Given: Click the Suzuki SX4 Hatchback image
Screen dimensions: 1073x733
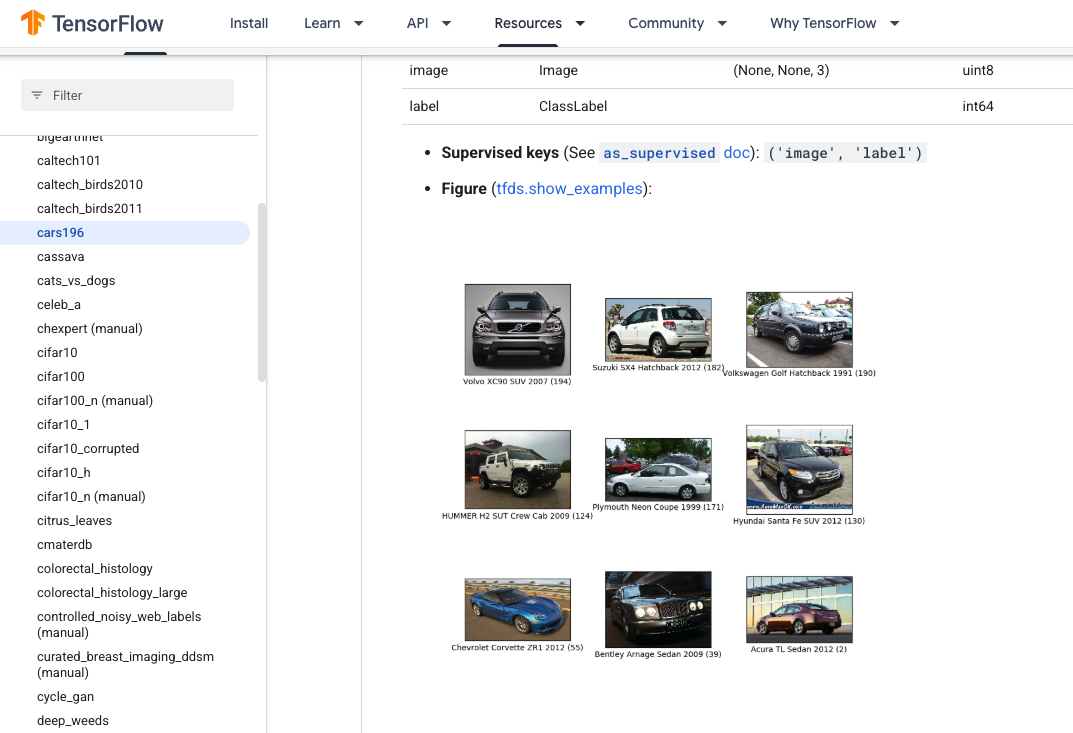Looking at the screenshot, I should pyautogui.click(x=658, y=329).
